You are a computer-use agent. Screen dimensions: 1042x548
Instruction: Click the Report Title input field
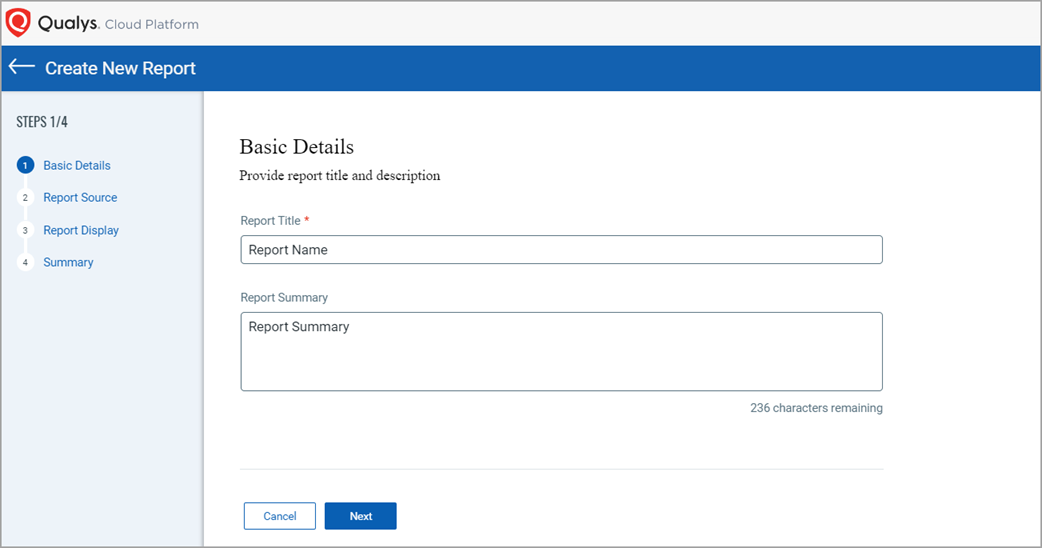click(562, 250)
